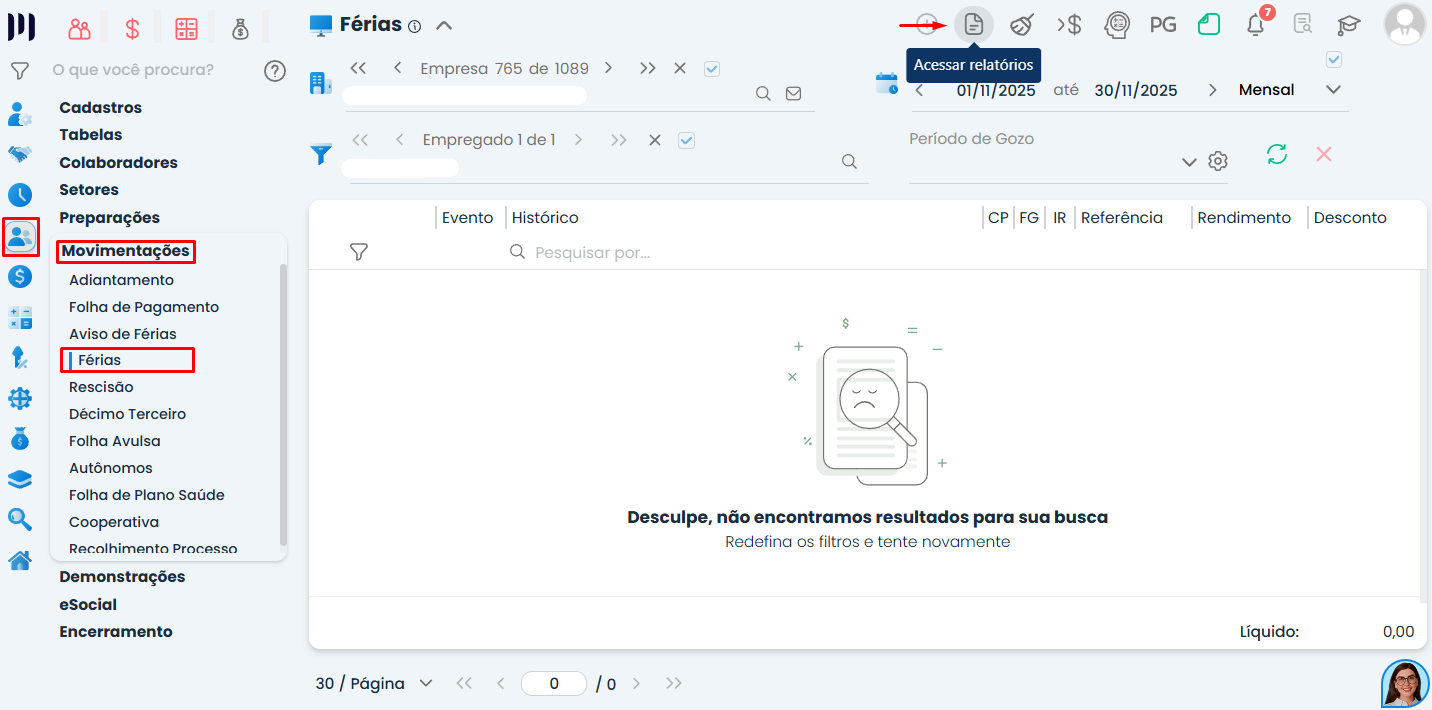Go to the sidebar home icon
The width and height of the screenshot is (1432, 710).
coord(20,560)
